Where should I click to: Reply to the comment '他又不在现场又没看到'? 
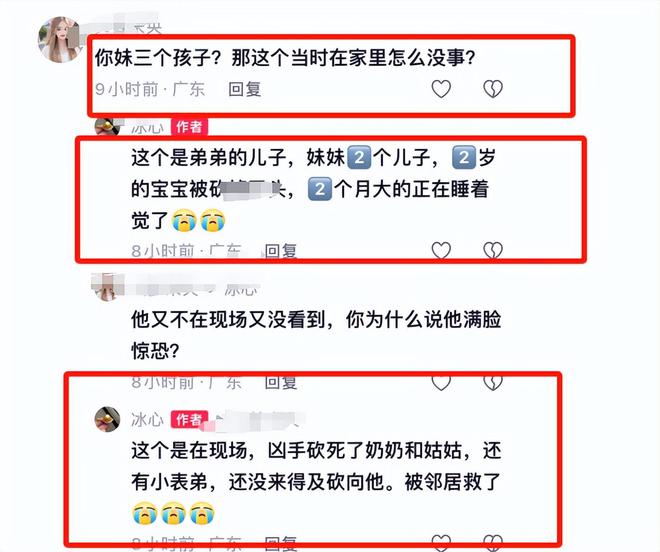point(281,382)
